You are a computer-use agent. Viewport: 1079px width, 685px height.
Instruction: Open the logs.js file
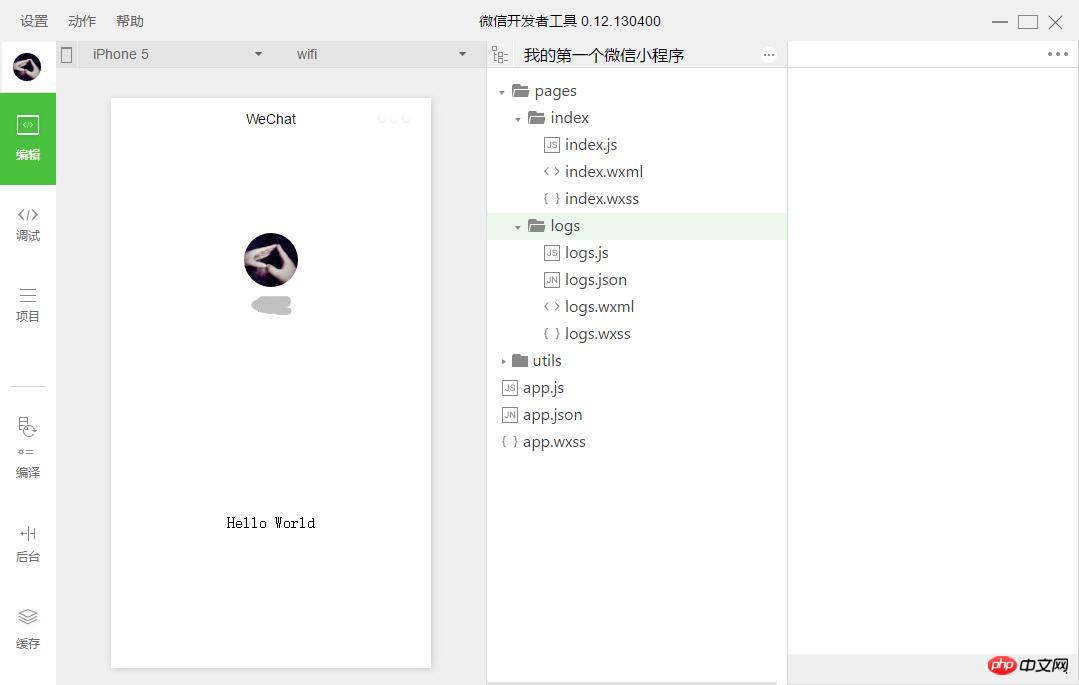pyautogui.click(x=586, y=253)
